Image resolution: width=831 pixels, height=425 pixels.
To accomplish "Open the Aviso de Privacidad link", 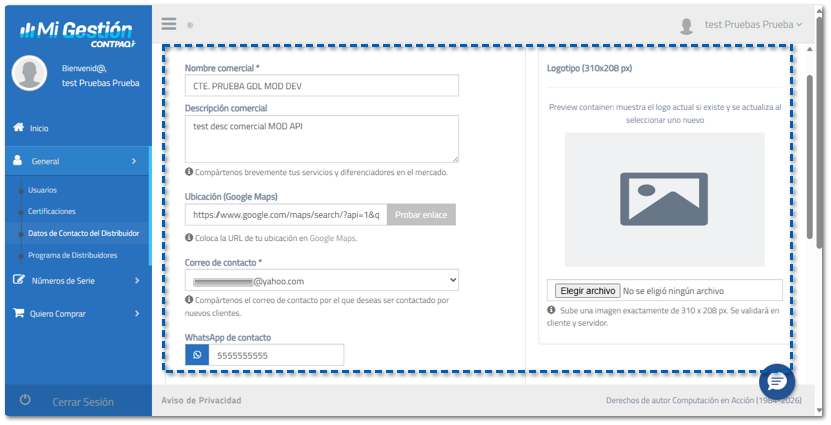I will coord(201,401).
